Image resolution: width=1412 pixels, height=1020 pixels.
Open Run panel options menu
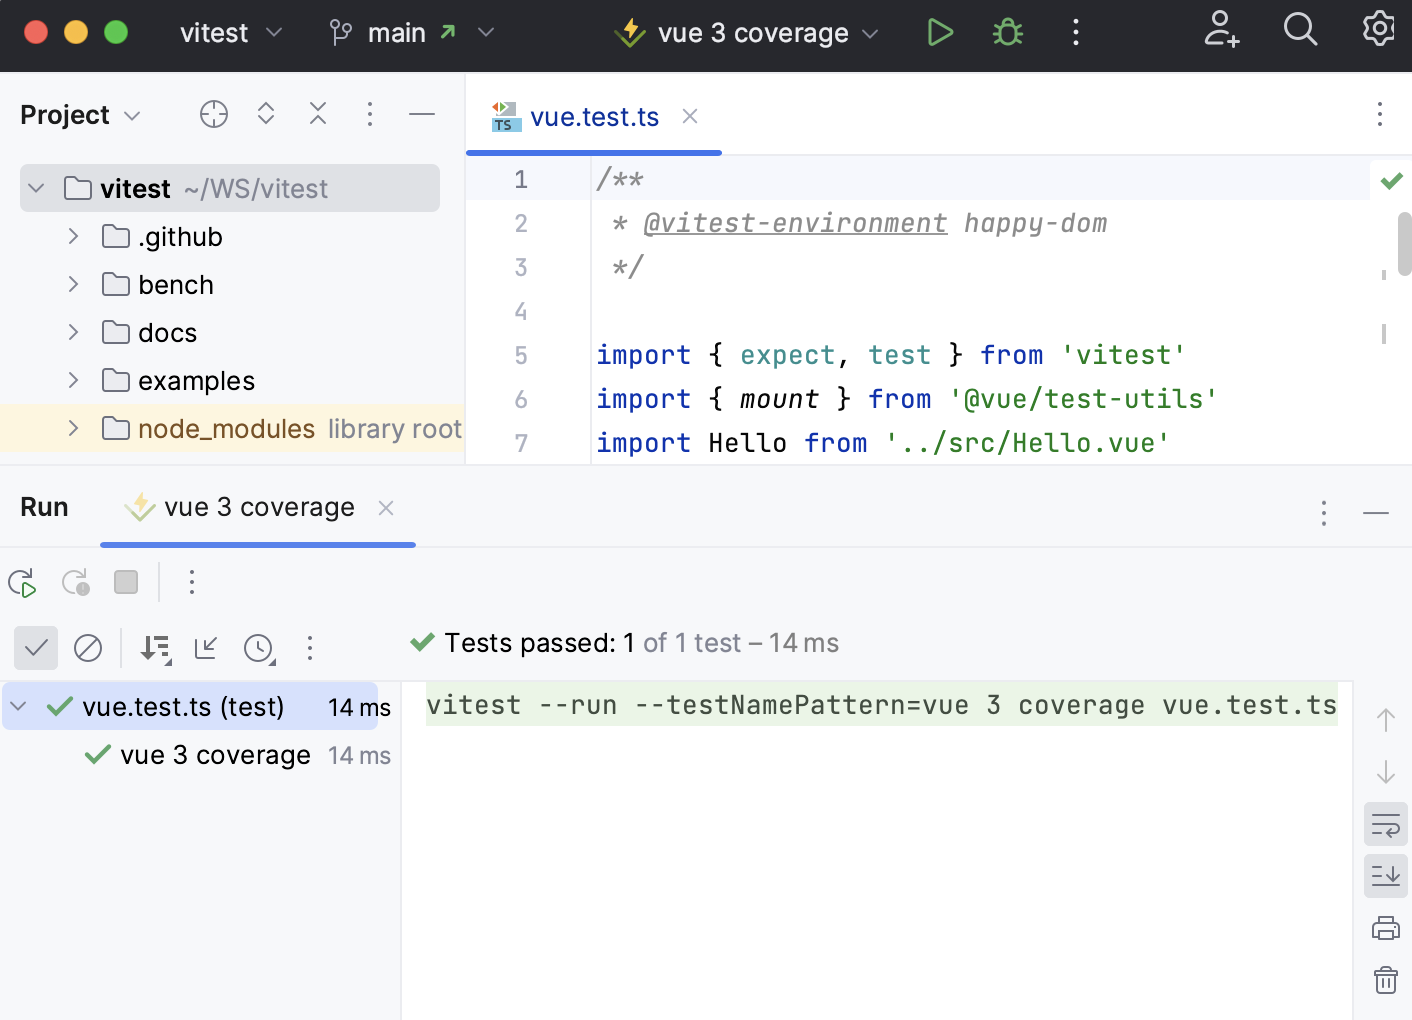1324,513
